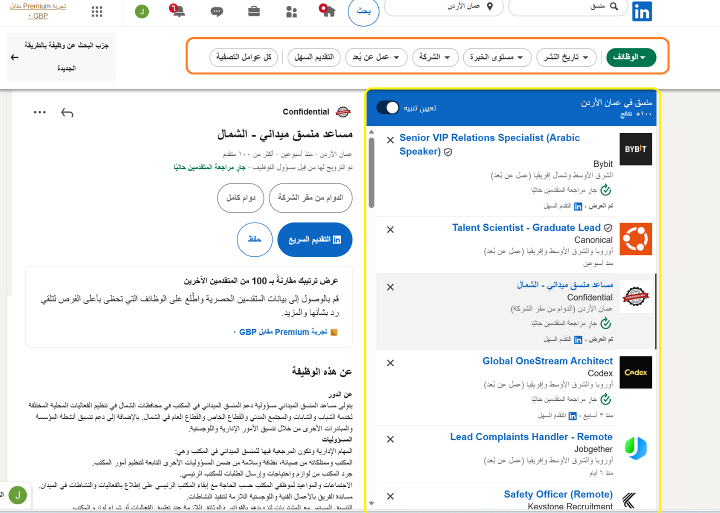Click scroll up arrow of job list

tap(371, 132)
